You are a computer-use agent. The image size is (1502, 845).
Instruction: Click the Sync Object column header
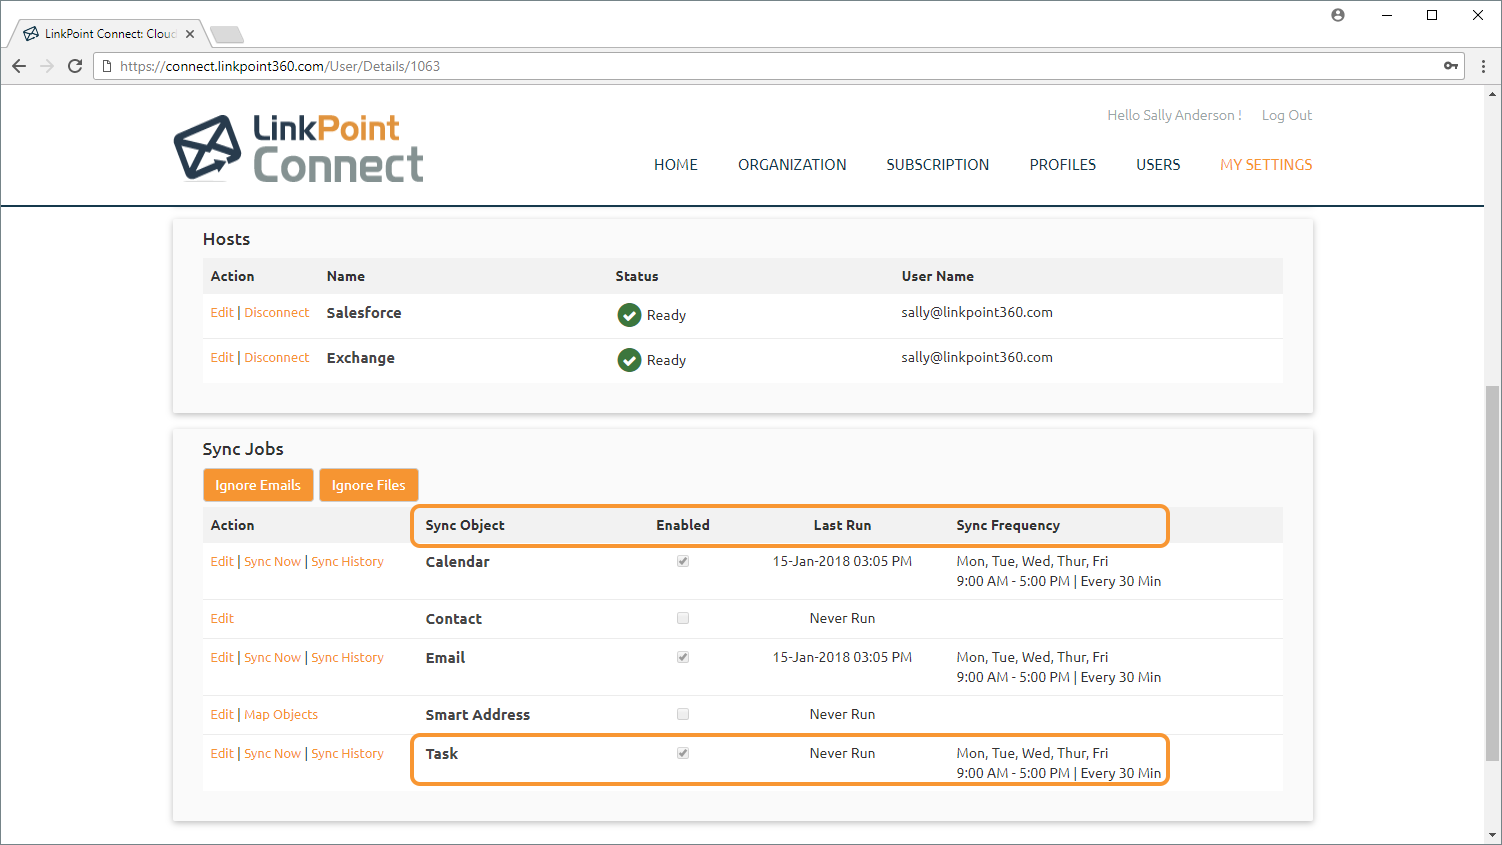(x=465, y=525)
